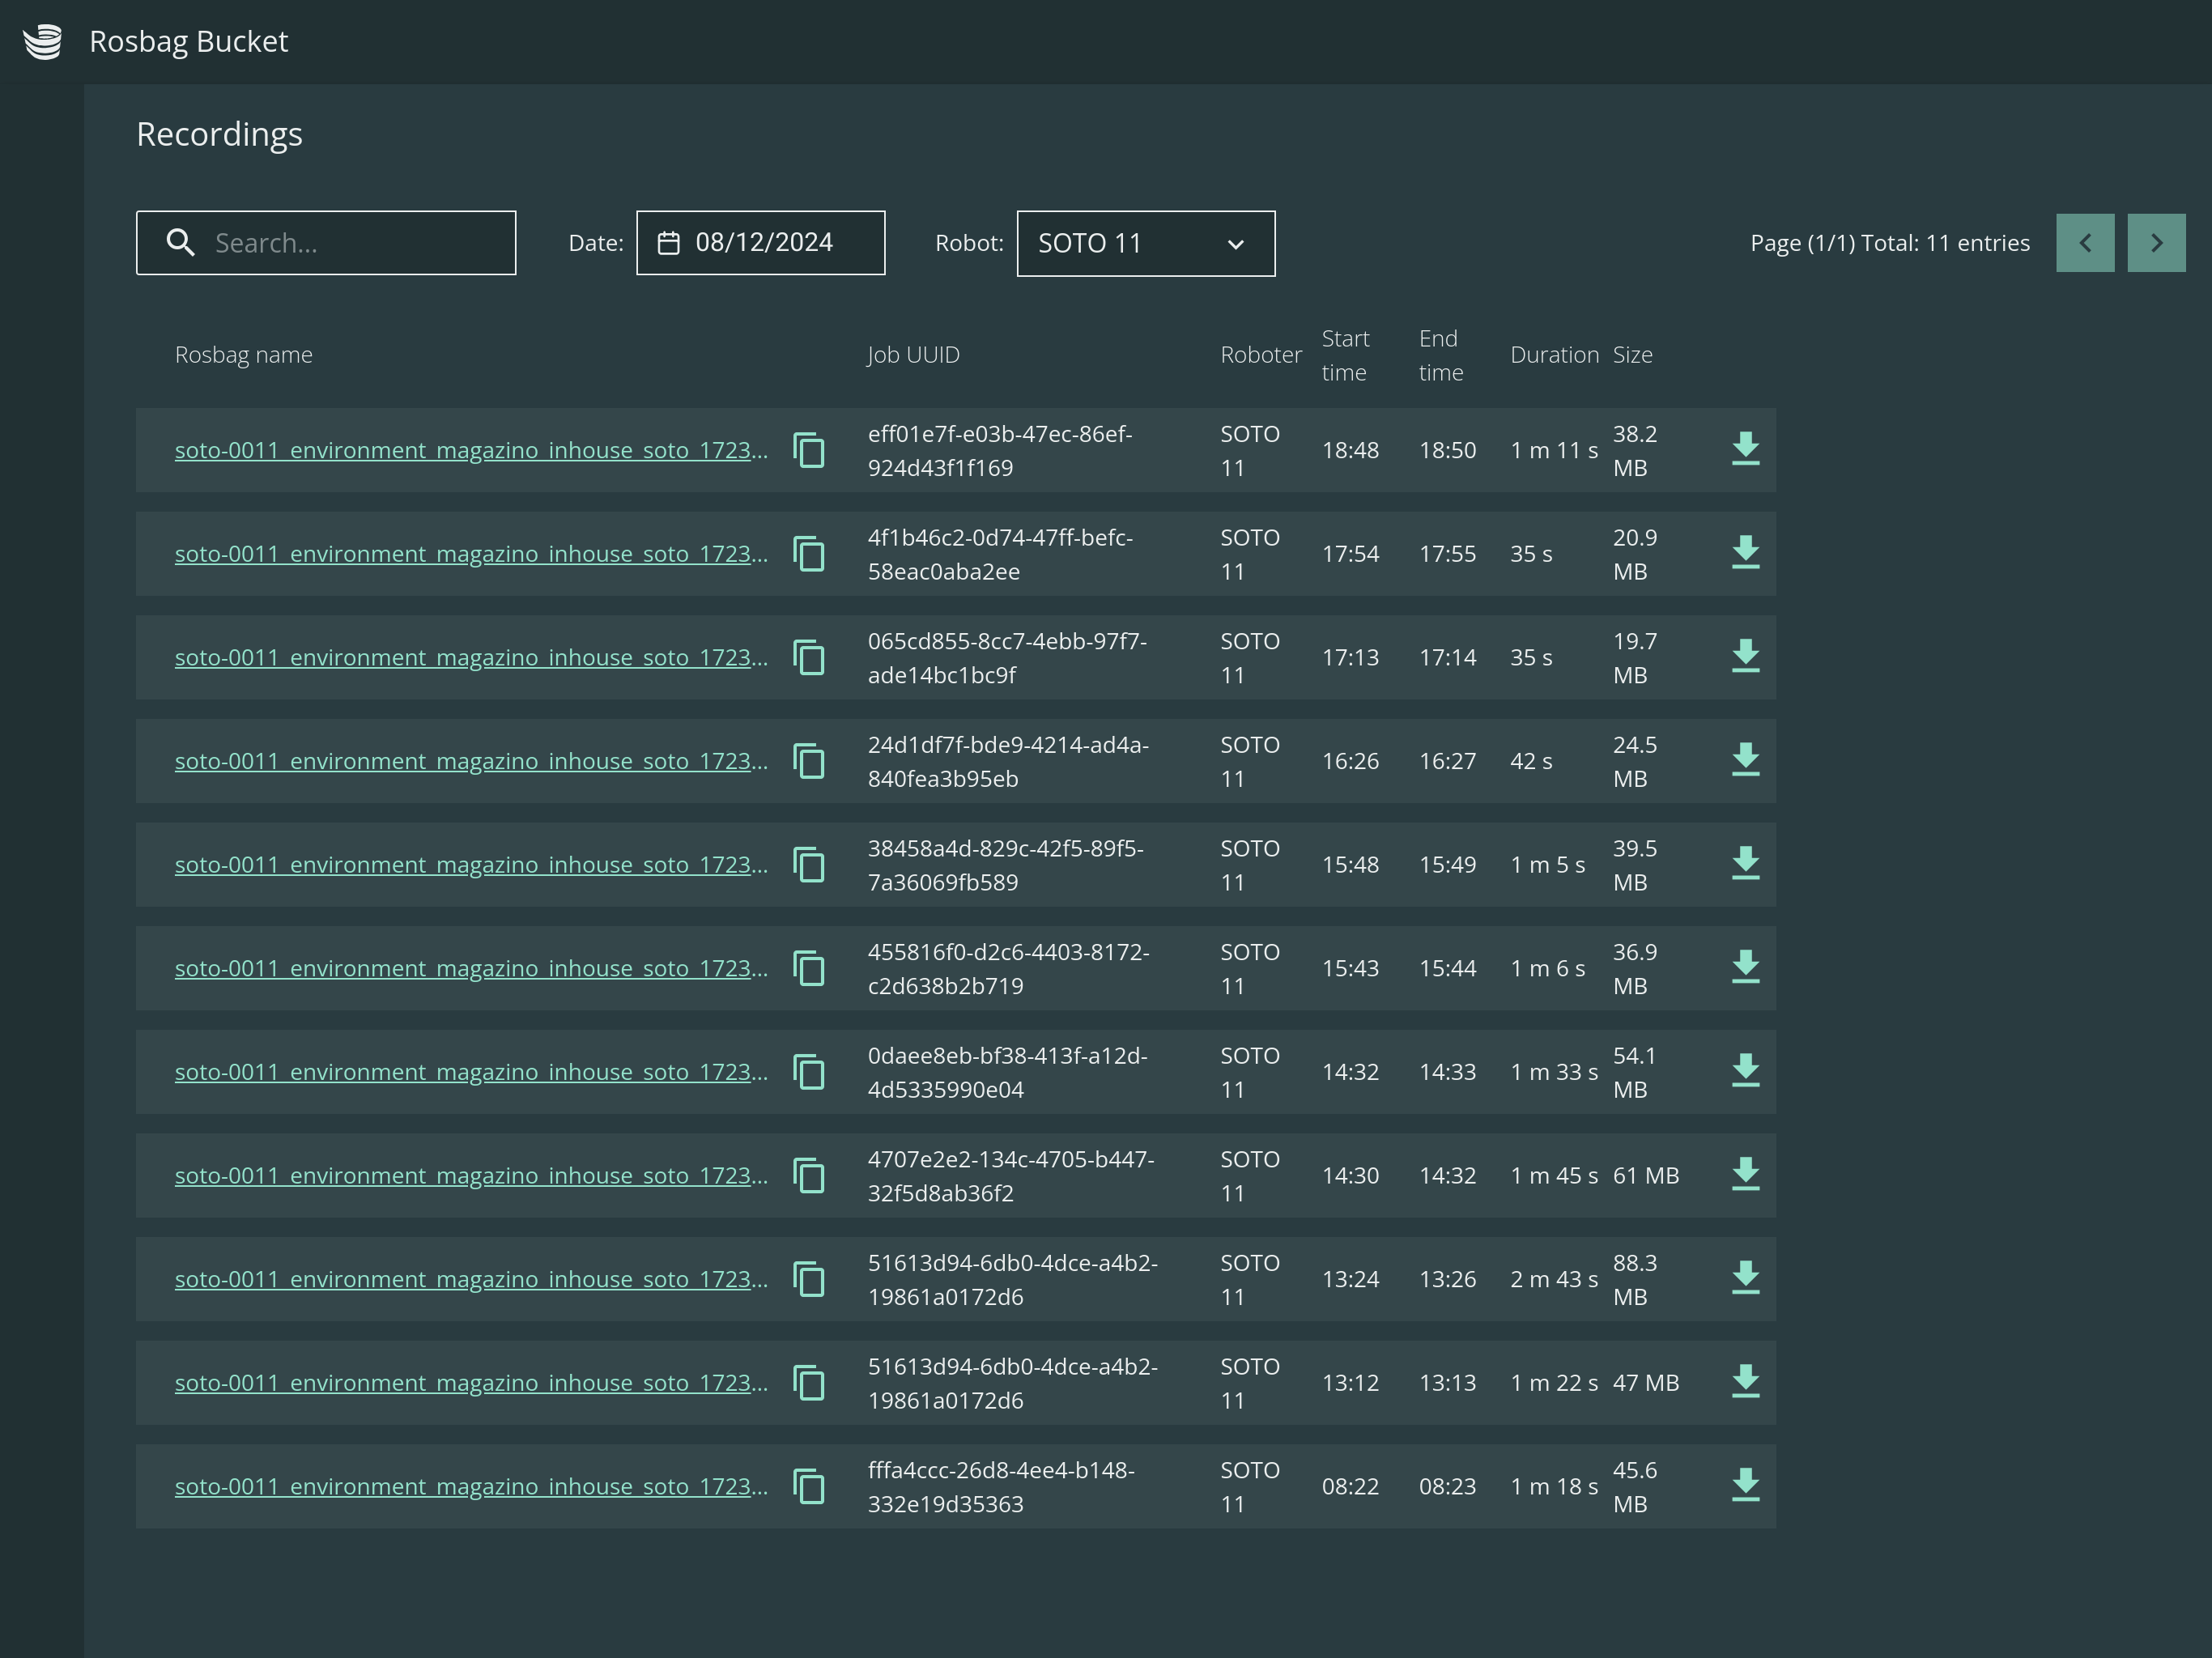
Task: Click the calendar icon in date field
Action: pos(669,243)
